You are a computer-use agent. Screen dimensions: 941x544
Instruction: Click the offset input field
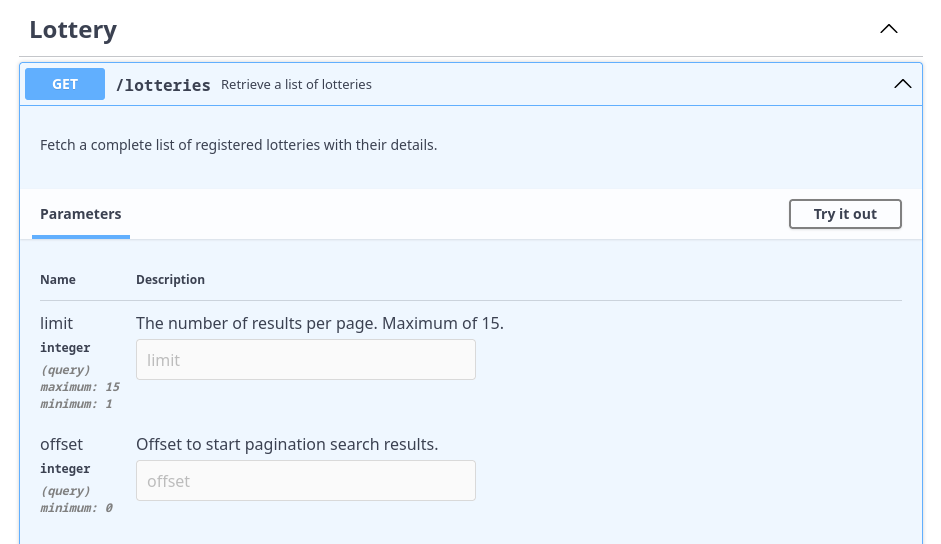coord(305,480)
